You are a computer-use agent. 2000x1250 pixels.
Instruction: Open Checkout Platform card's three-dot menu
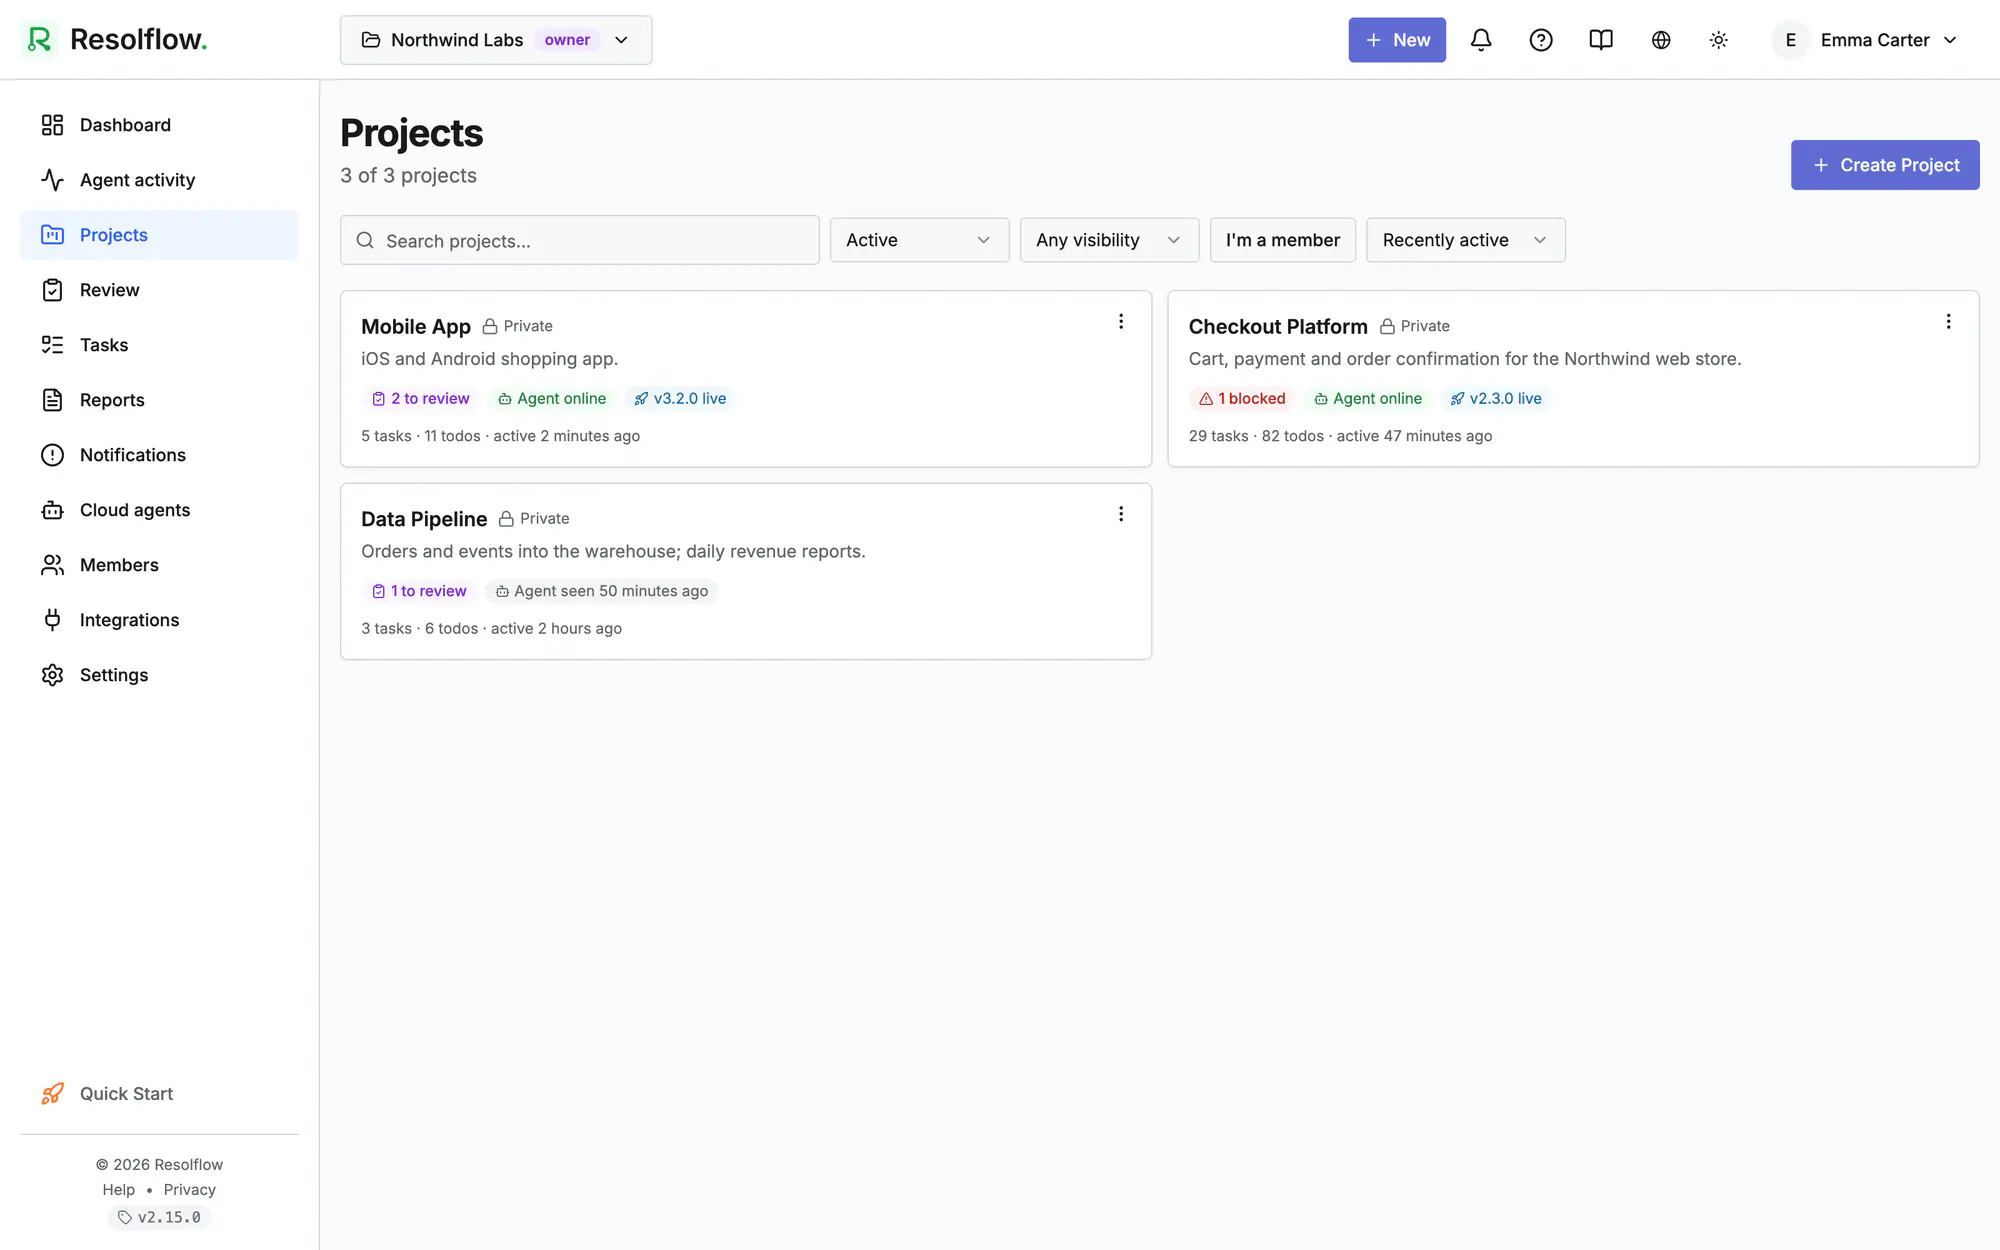point(1948,321)
